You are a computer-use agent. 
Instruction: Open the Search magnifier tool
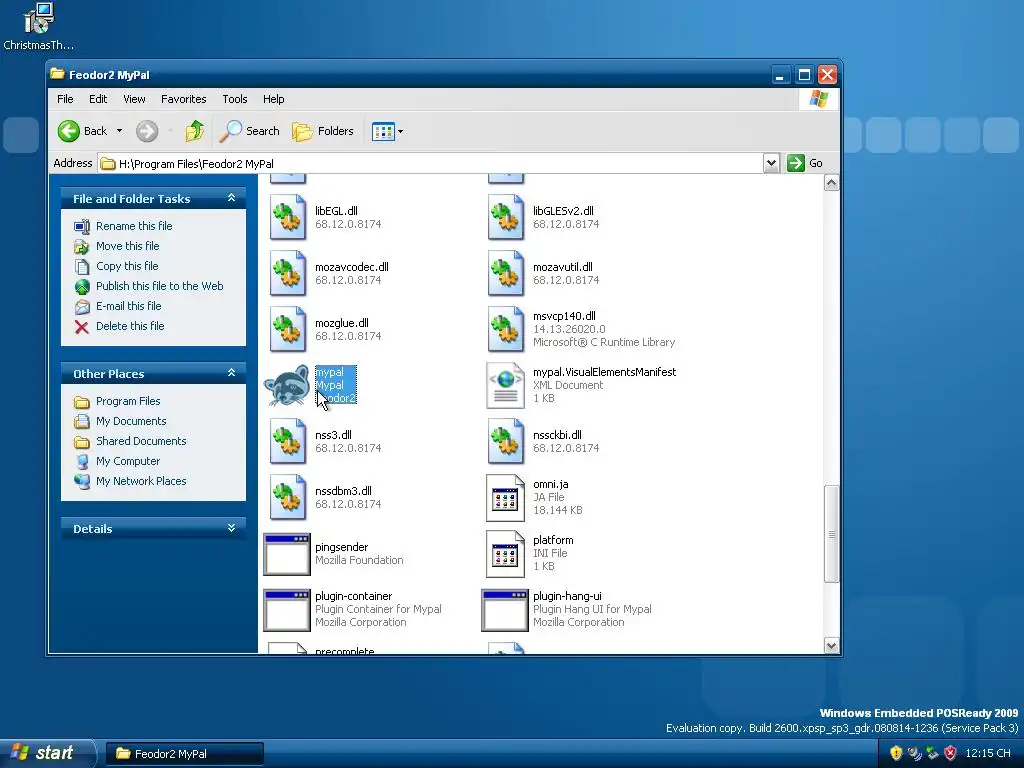coord(249,131)
